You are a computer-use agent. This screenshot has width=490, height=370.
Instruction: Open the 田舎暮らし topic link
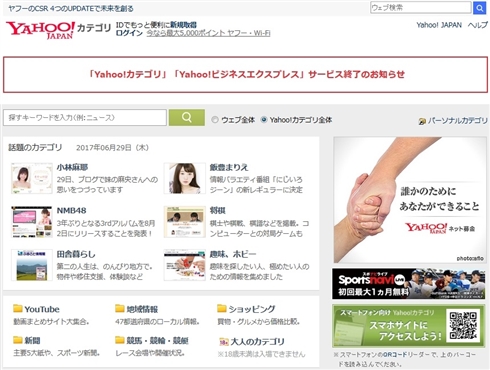click(76, 254)
